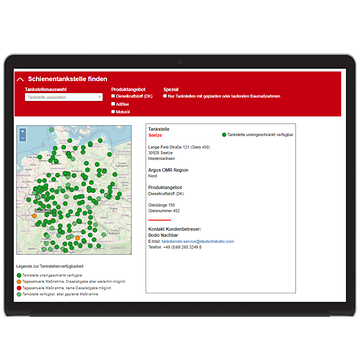Check the Motoröl product option
This screenshot has height=360, width=360.
pos(113,111)
